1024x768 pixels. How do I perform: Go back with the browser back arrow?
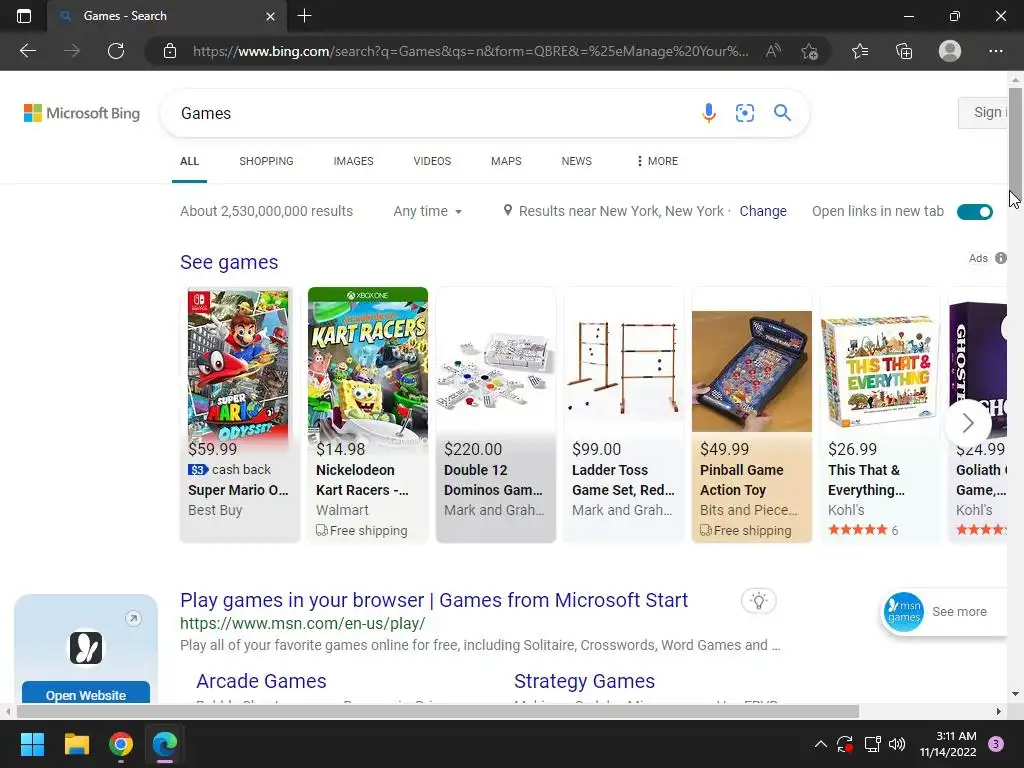pyautogui.click(x=28, y=51)
